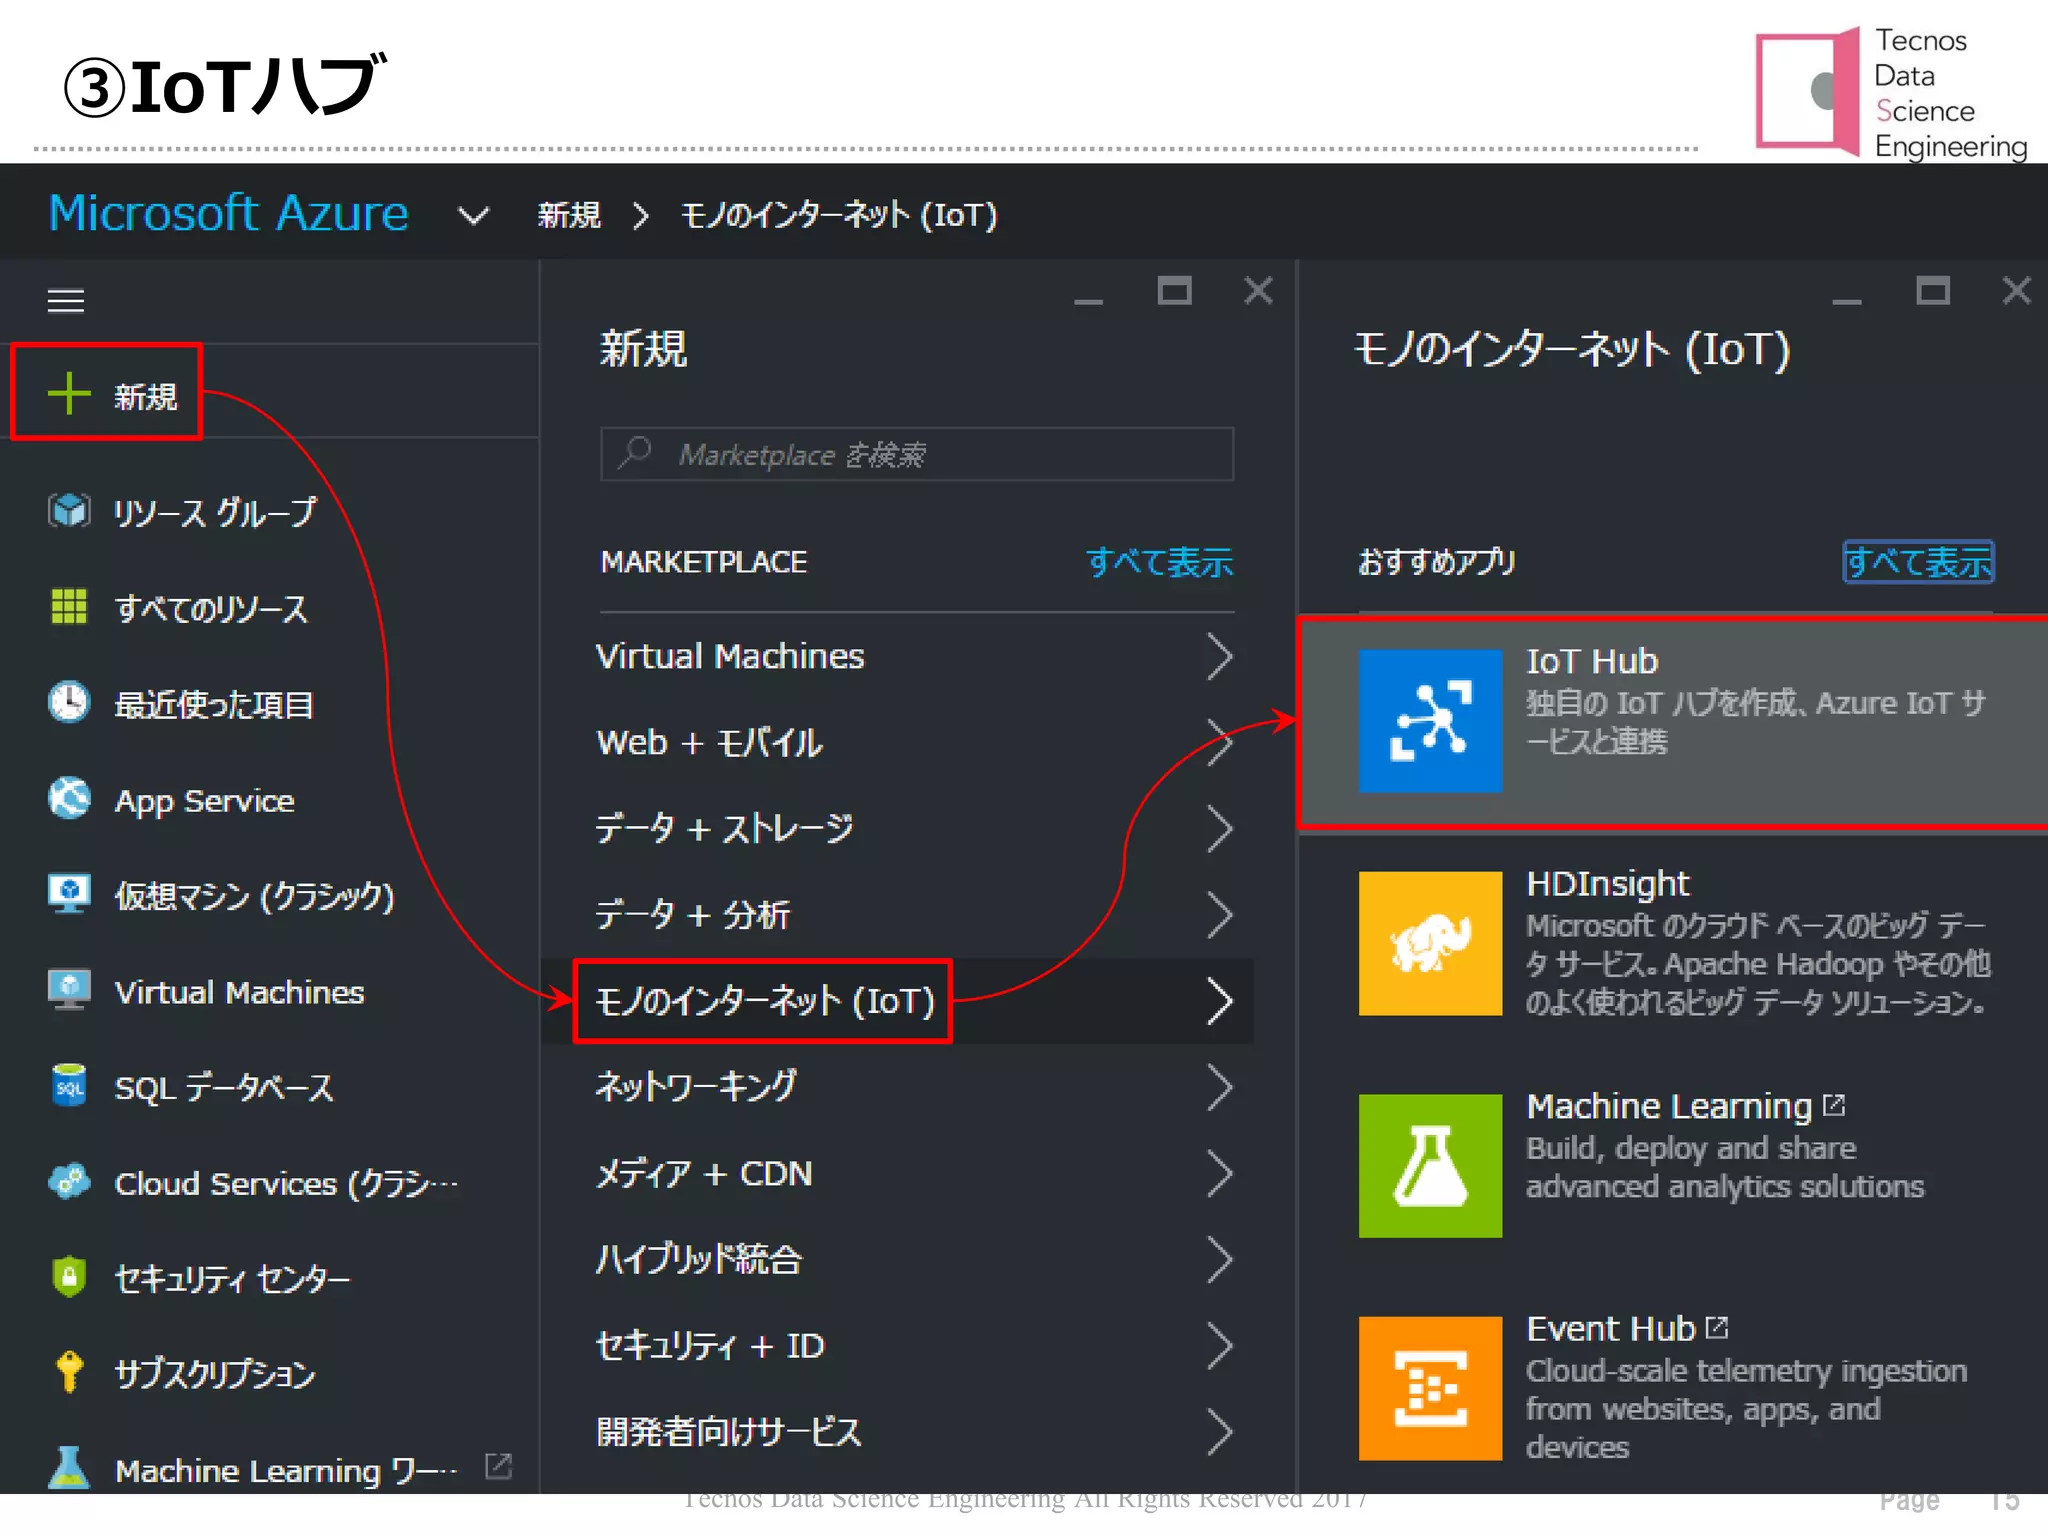This screenshot has width=2048, height=1536.
Task: Click the subscription key icon
Action: (69, 1371)
